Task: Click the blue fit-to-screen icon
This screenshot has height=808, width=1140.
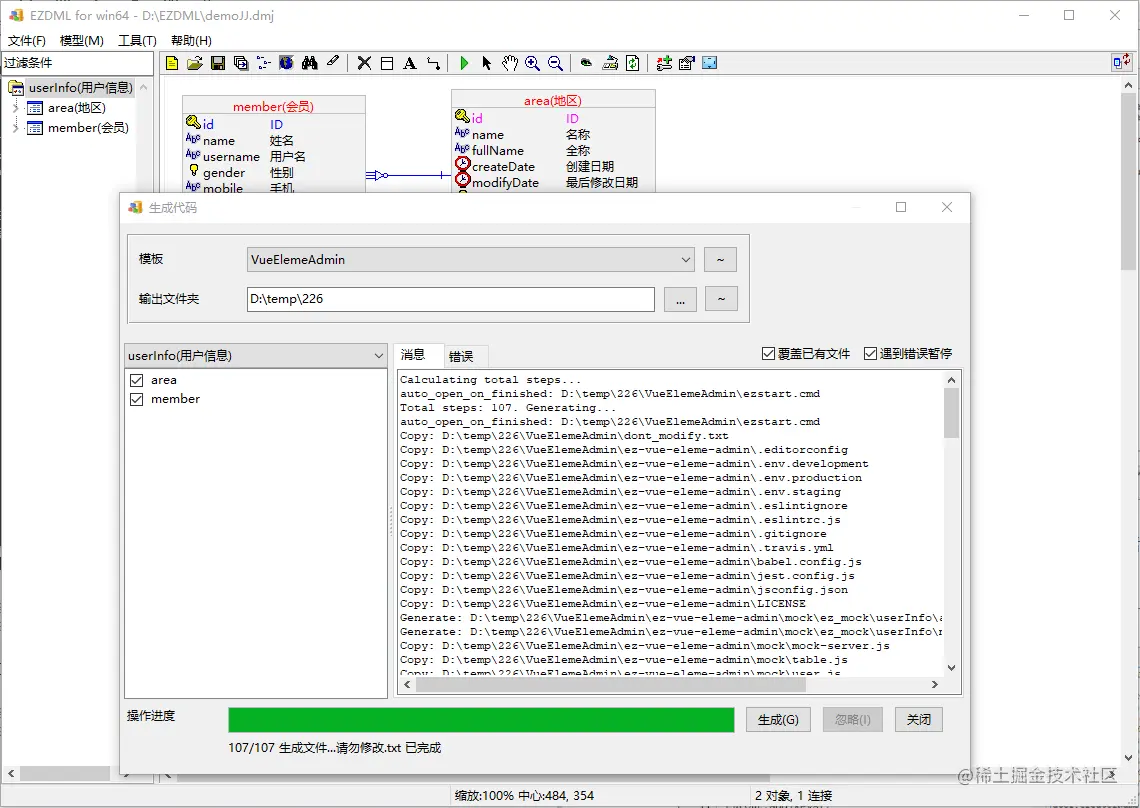Action: click(x=710, y=63)
